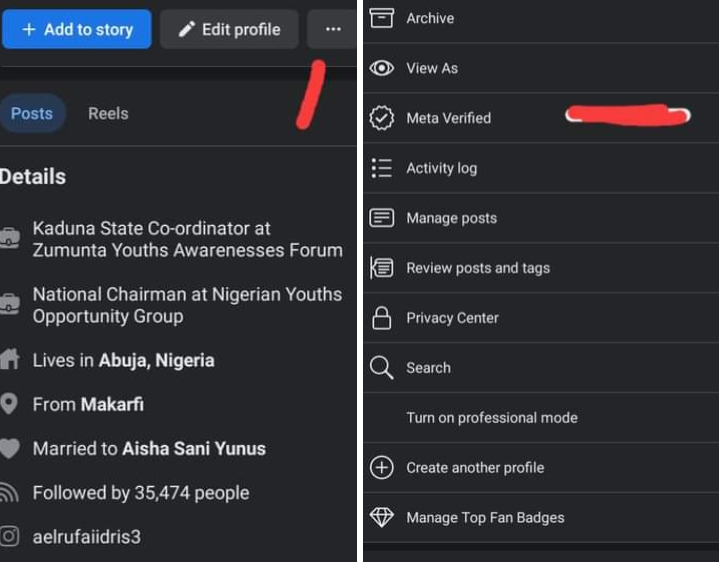Open Aisha Sani Yunus profile link
This screenshot has width=719, height=562.
pos(194,449)
